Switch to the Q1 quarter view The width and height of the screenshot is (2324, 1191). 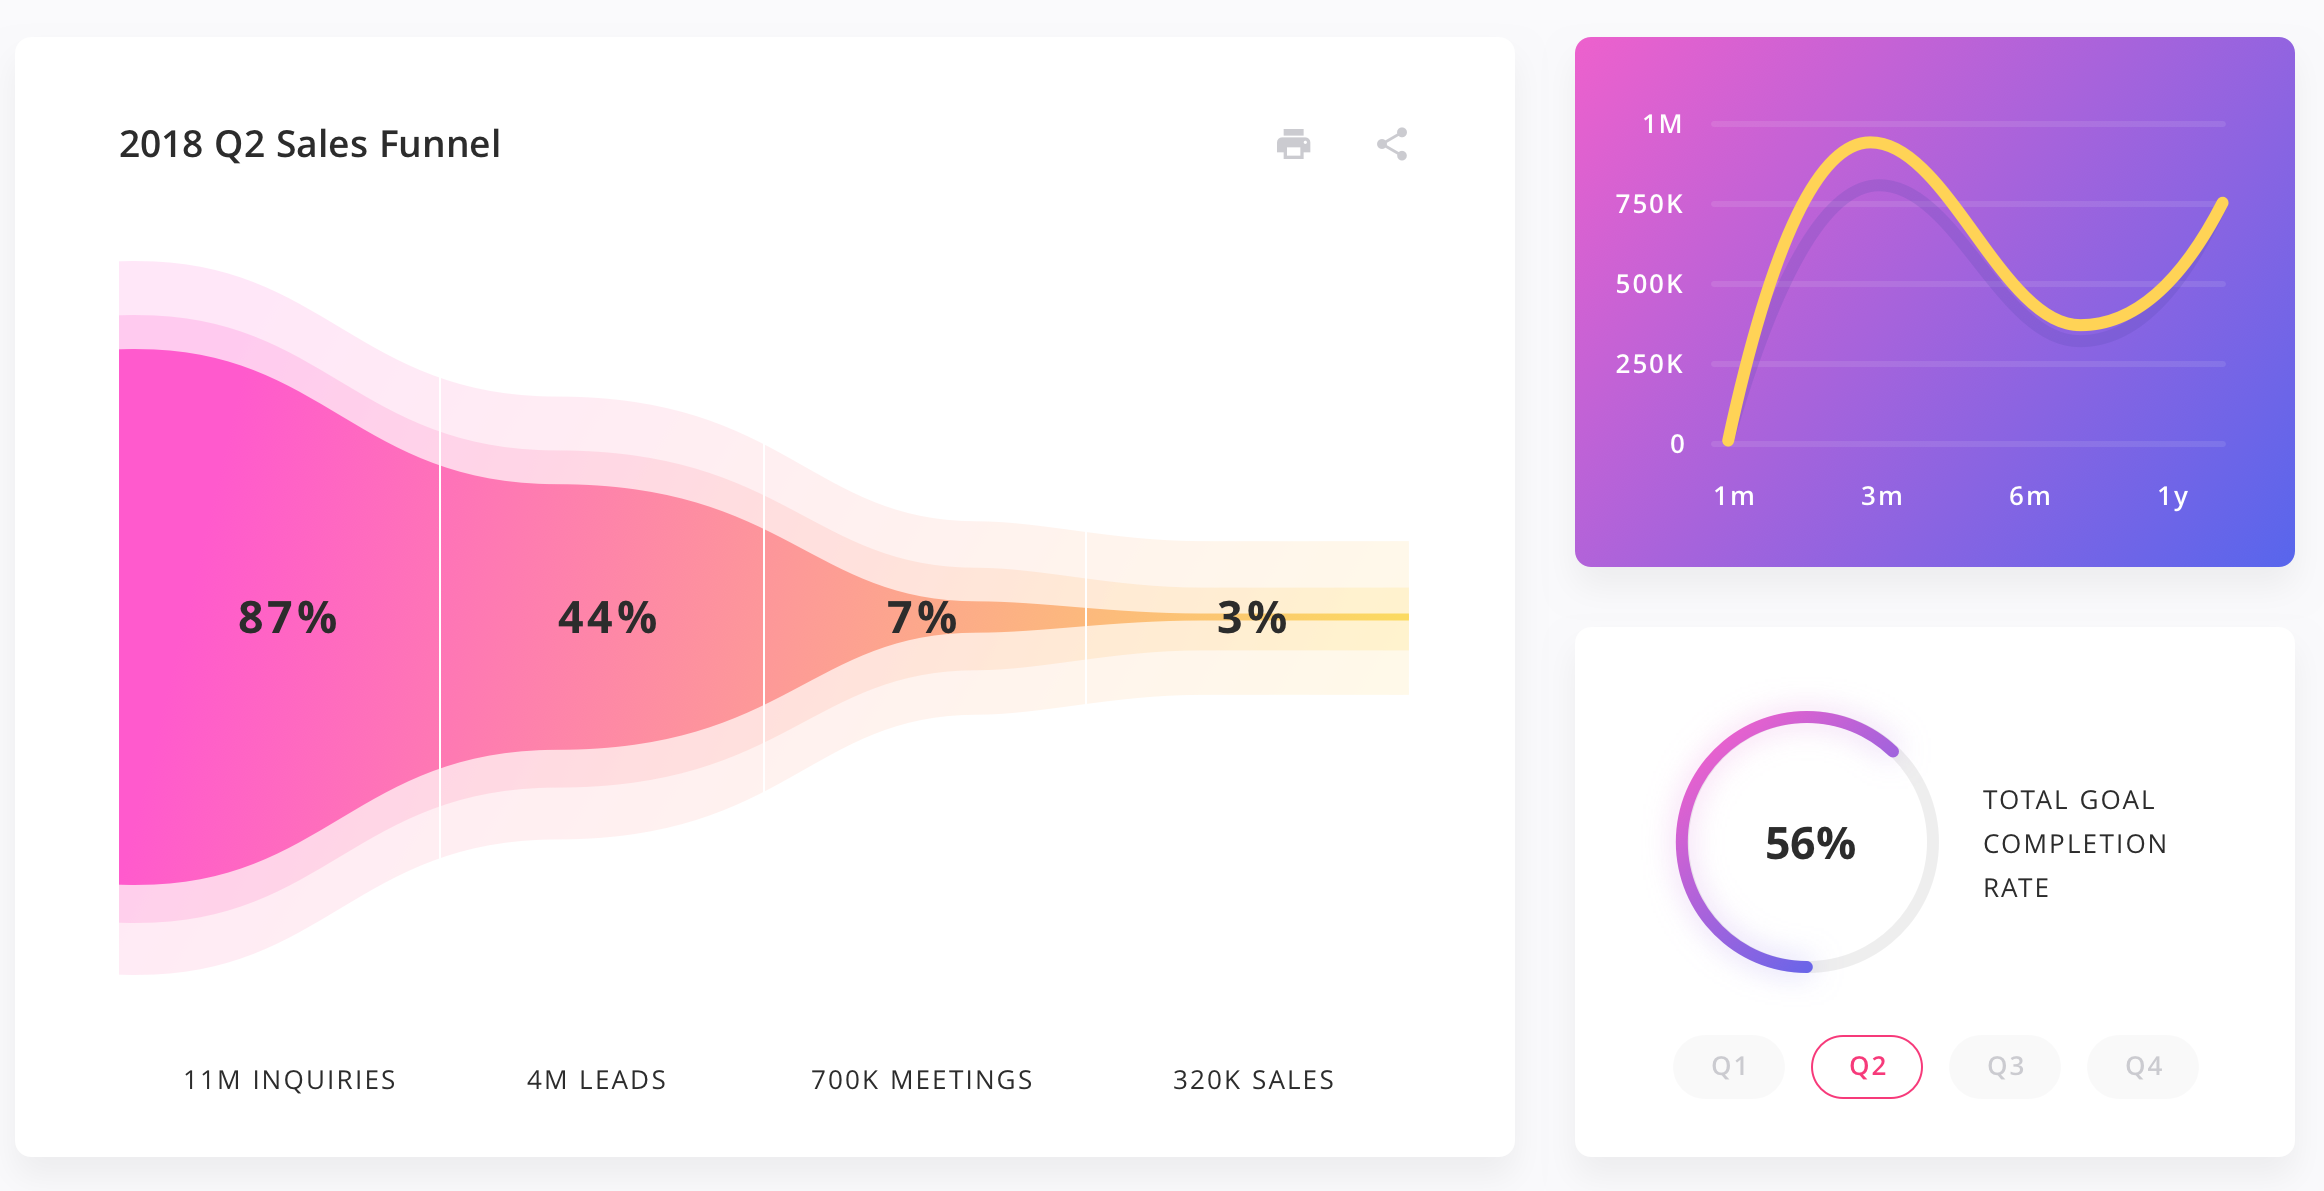click(1728, 1066)
